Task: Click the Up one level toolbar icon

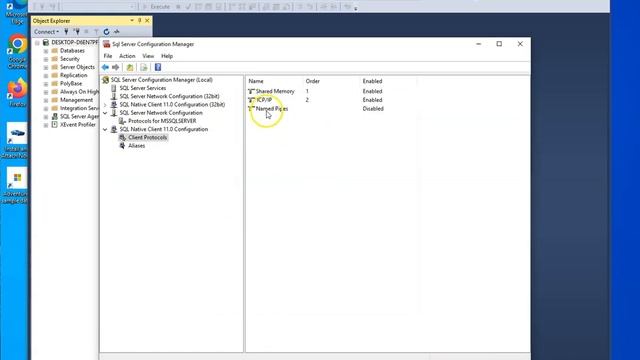Action: (x=130, y=67)
